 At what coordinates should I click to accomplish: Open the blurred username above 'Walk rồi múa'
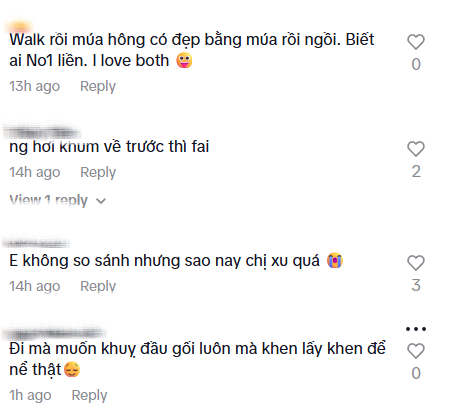pos(20,27)
